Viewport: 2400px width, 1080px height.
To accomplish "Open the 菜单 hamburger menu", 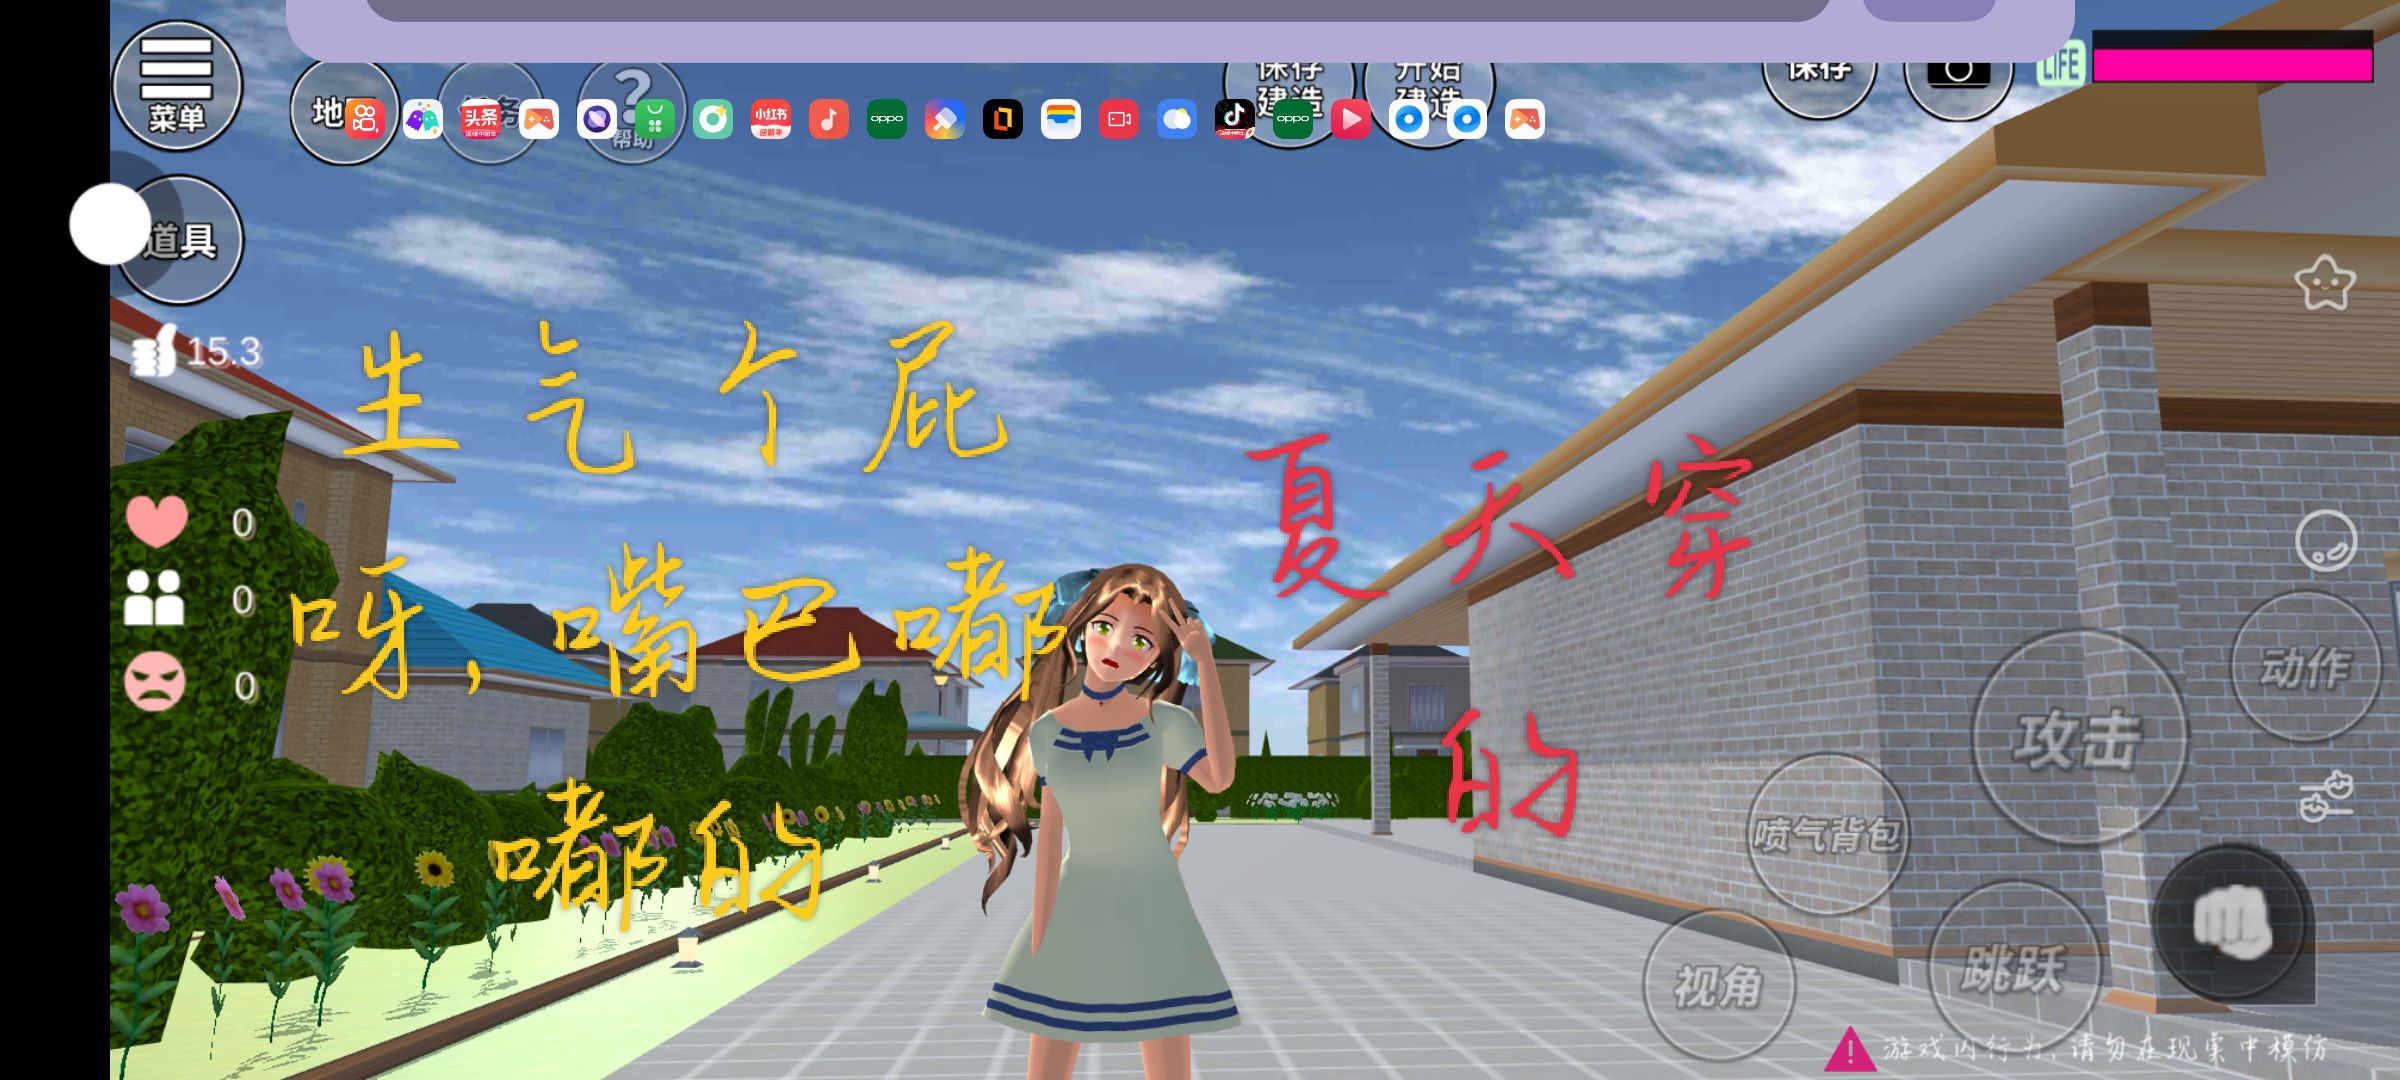I will click(176, 85).
